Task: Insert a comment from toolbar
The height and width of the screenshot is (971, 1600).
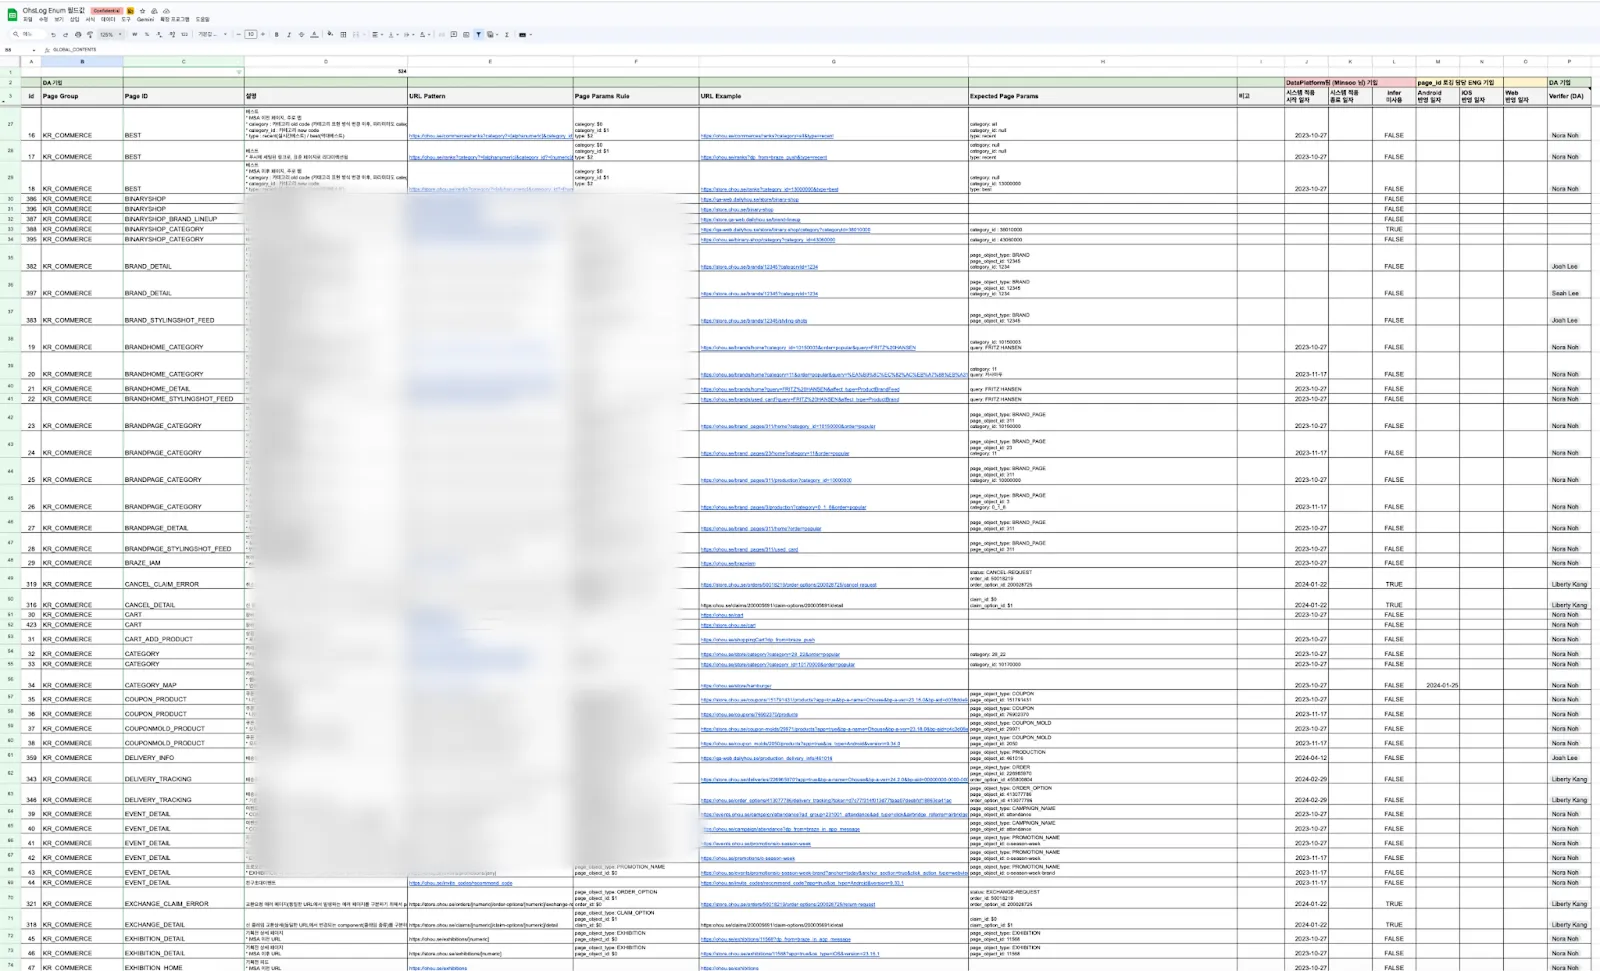Action: (453, 34)
